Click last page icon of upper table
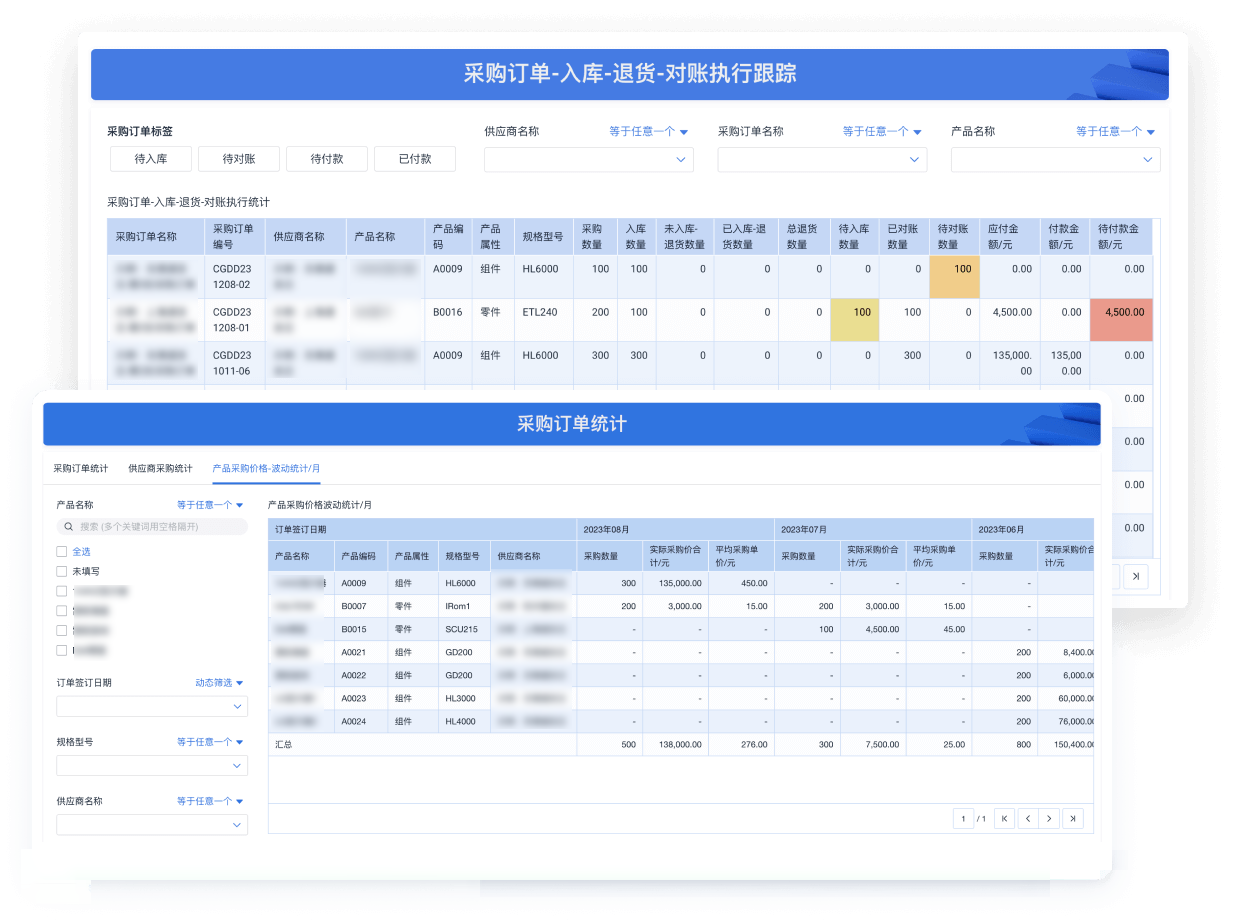Viewport: 1236px width, 920px height. pos(1135,576)
